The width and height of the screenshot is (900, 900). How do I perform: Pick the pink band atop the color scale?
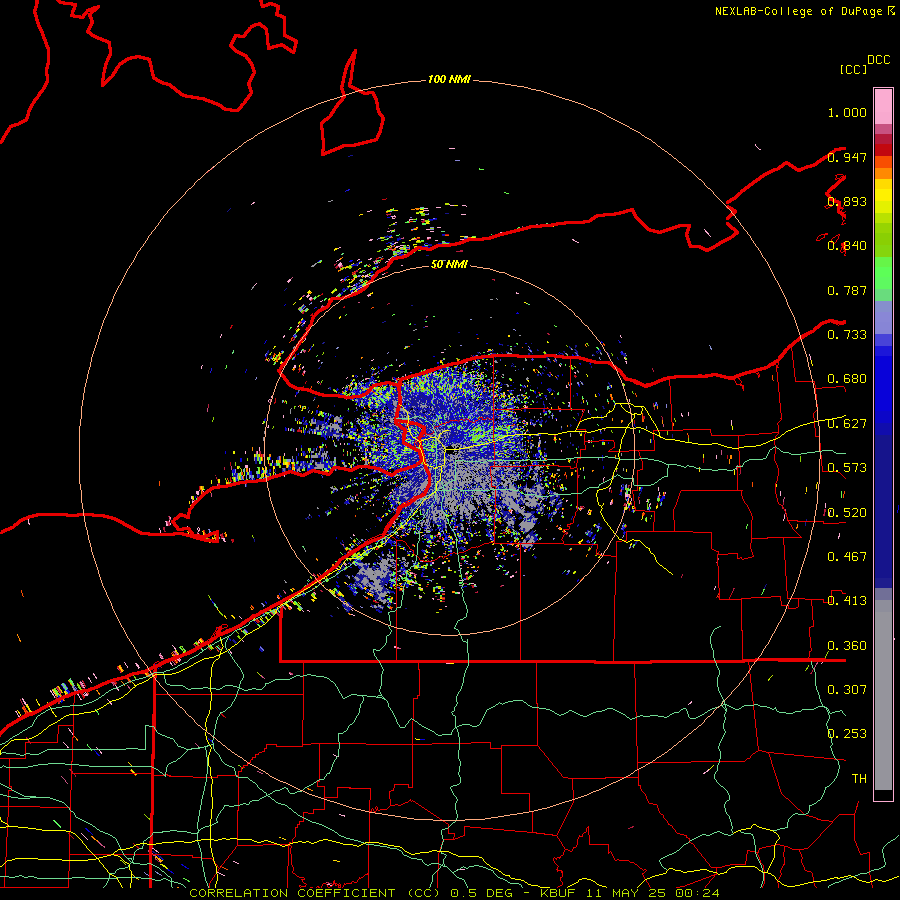[x=883, y=106]
